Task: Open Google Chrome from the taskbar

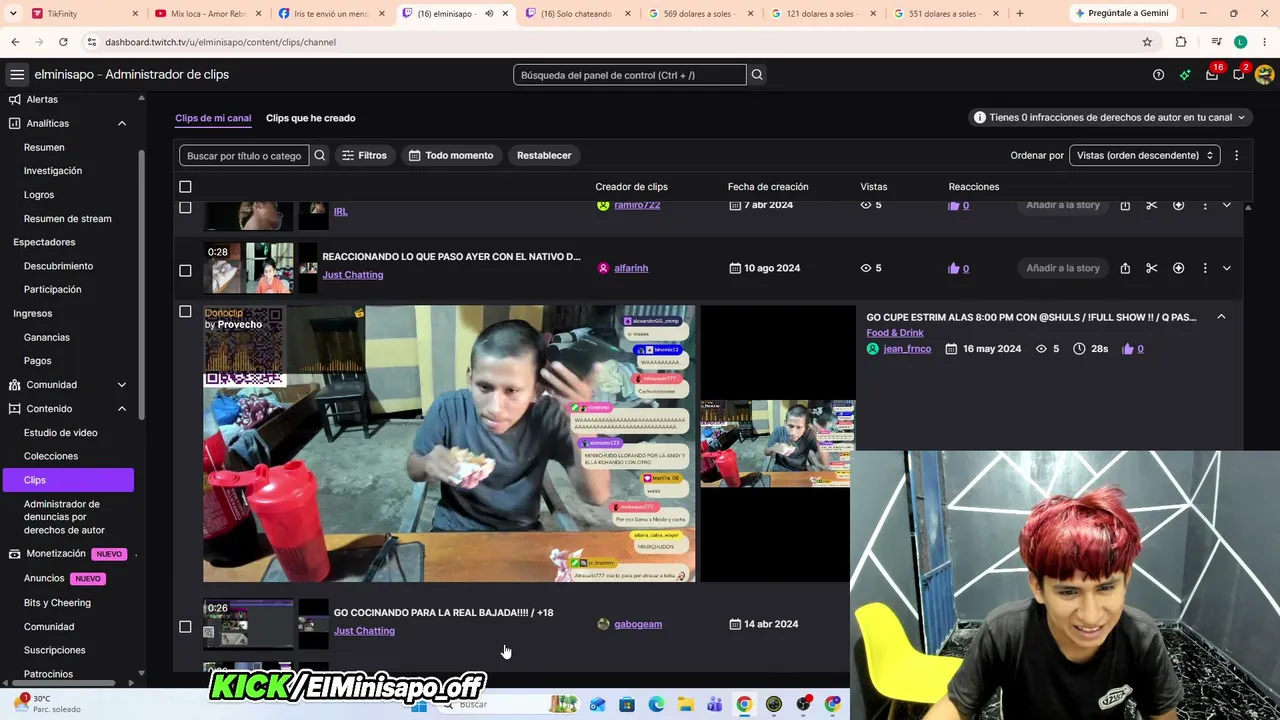Action: click(x=744, y=704)
